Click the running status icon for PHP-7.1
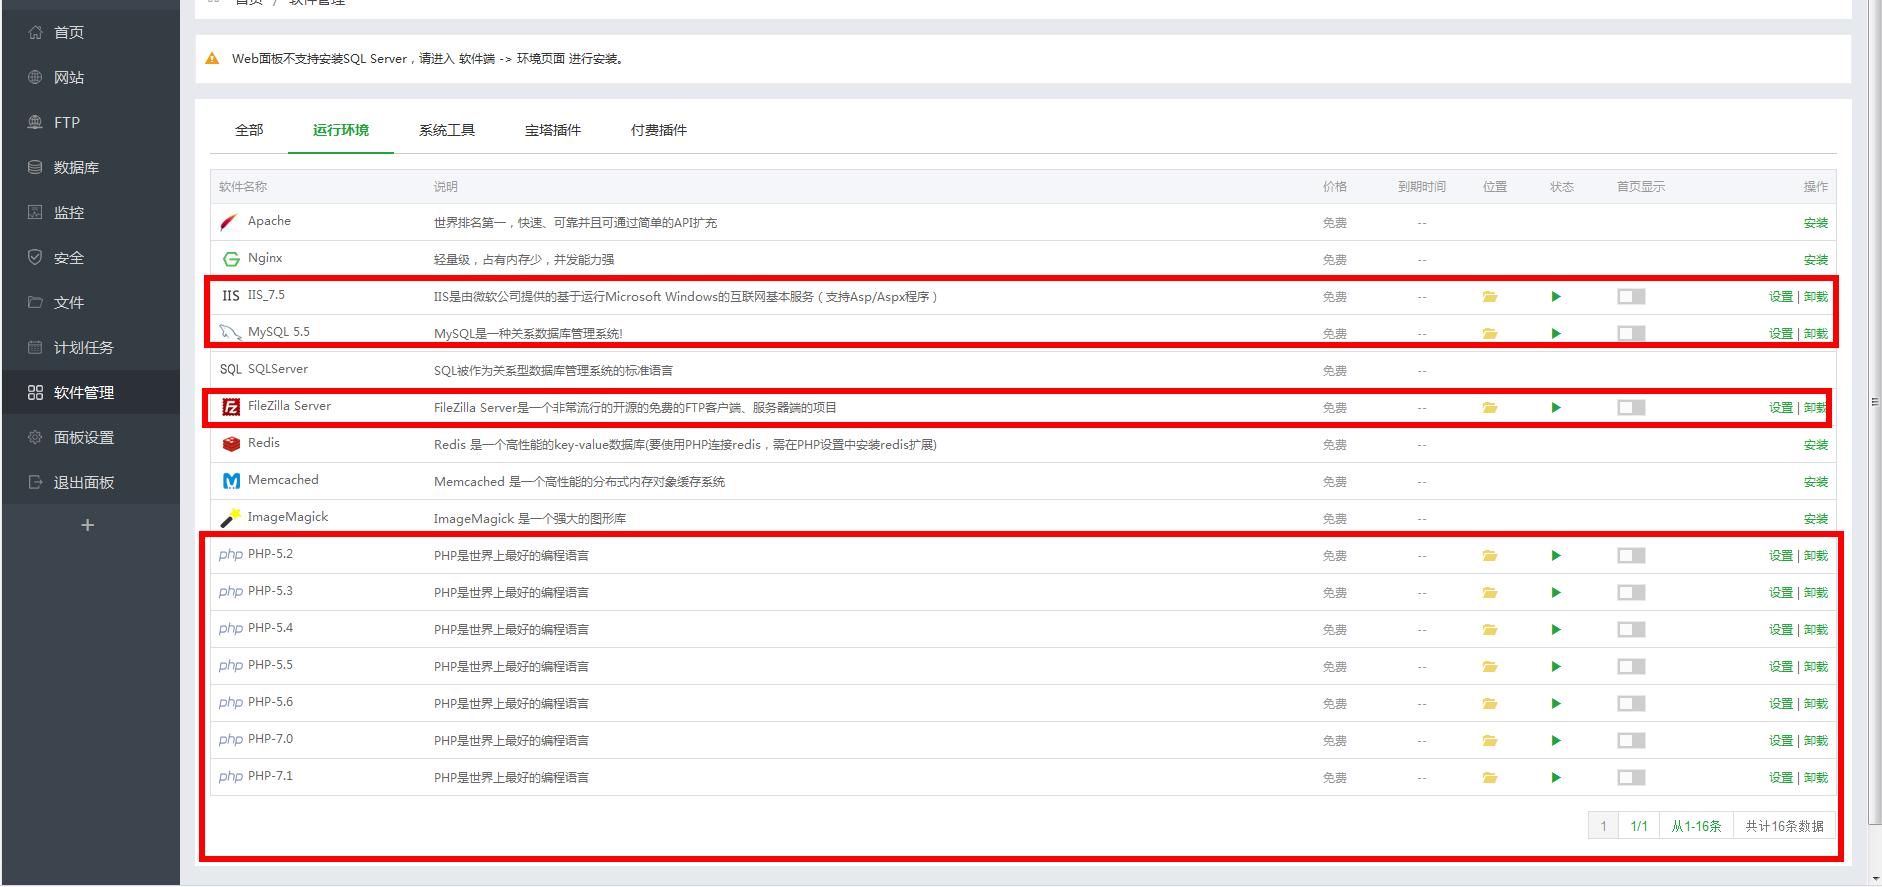The height and width of the screenshot is (887, 1882). pyautogui.click(x=1556, y=778)
